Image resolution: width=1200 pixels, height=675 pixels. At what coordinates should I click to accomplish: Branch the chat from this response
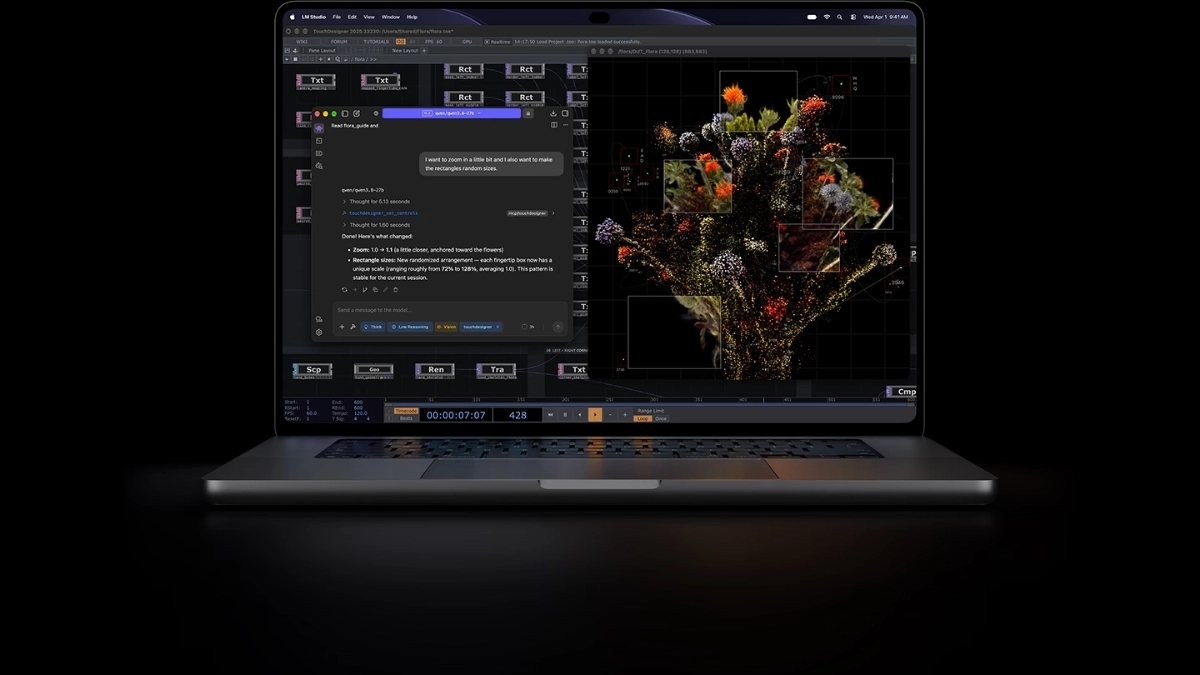[x=365, y=290]
